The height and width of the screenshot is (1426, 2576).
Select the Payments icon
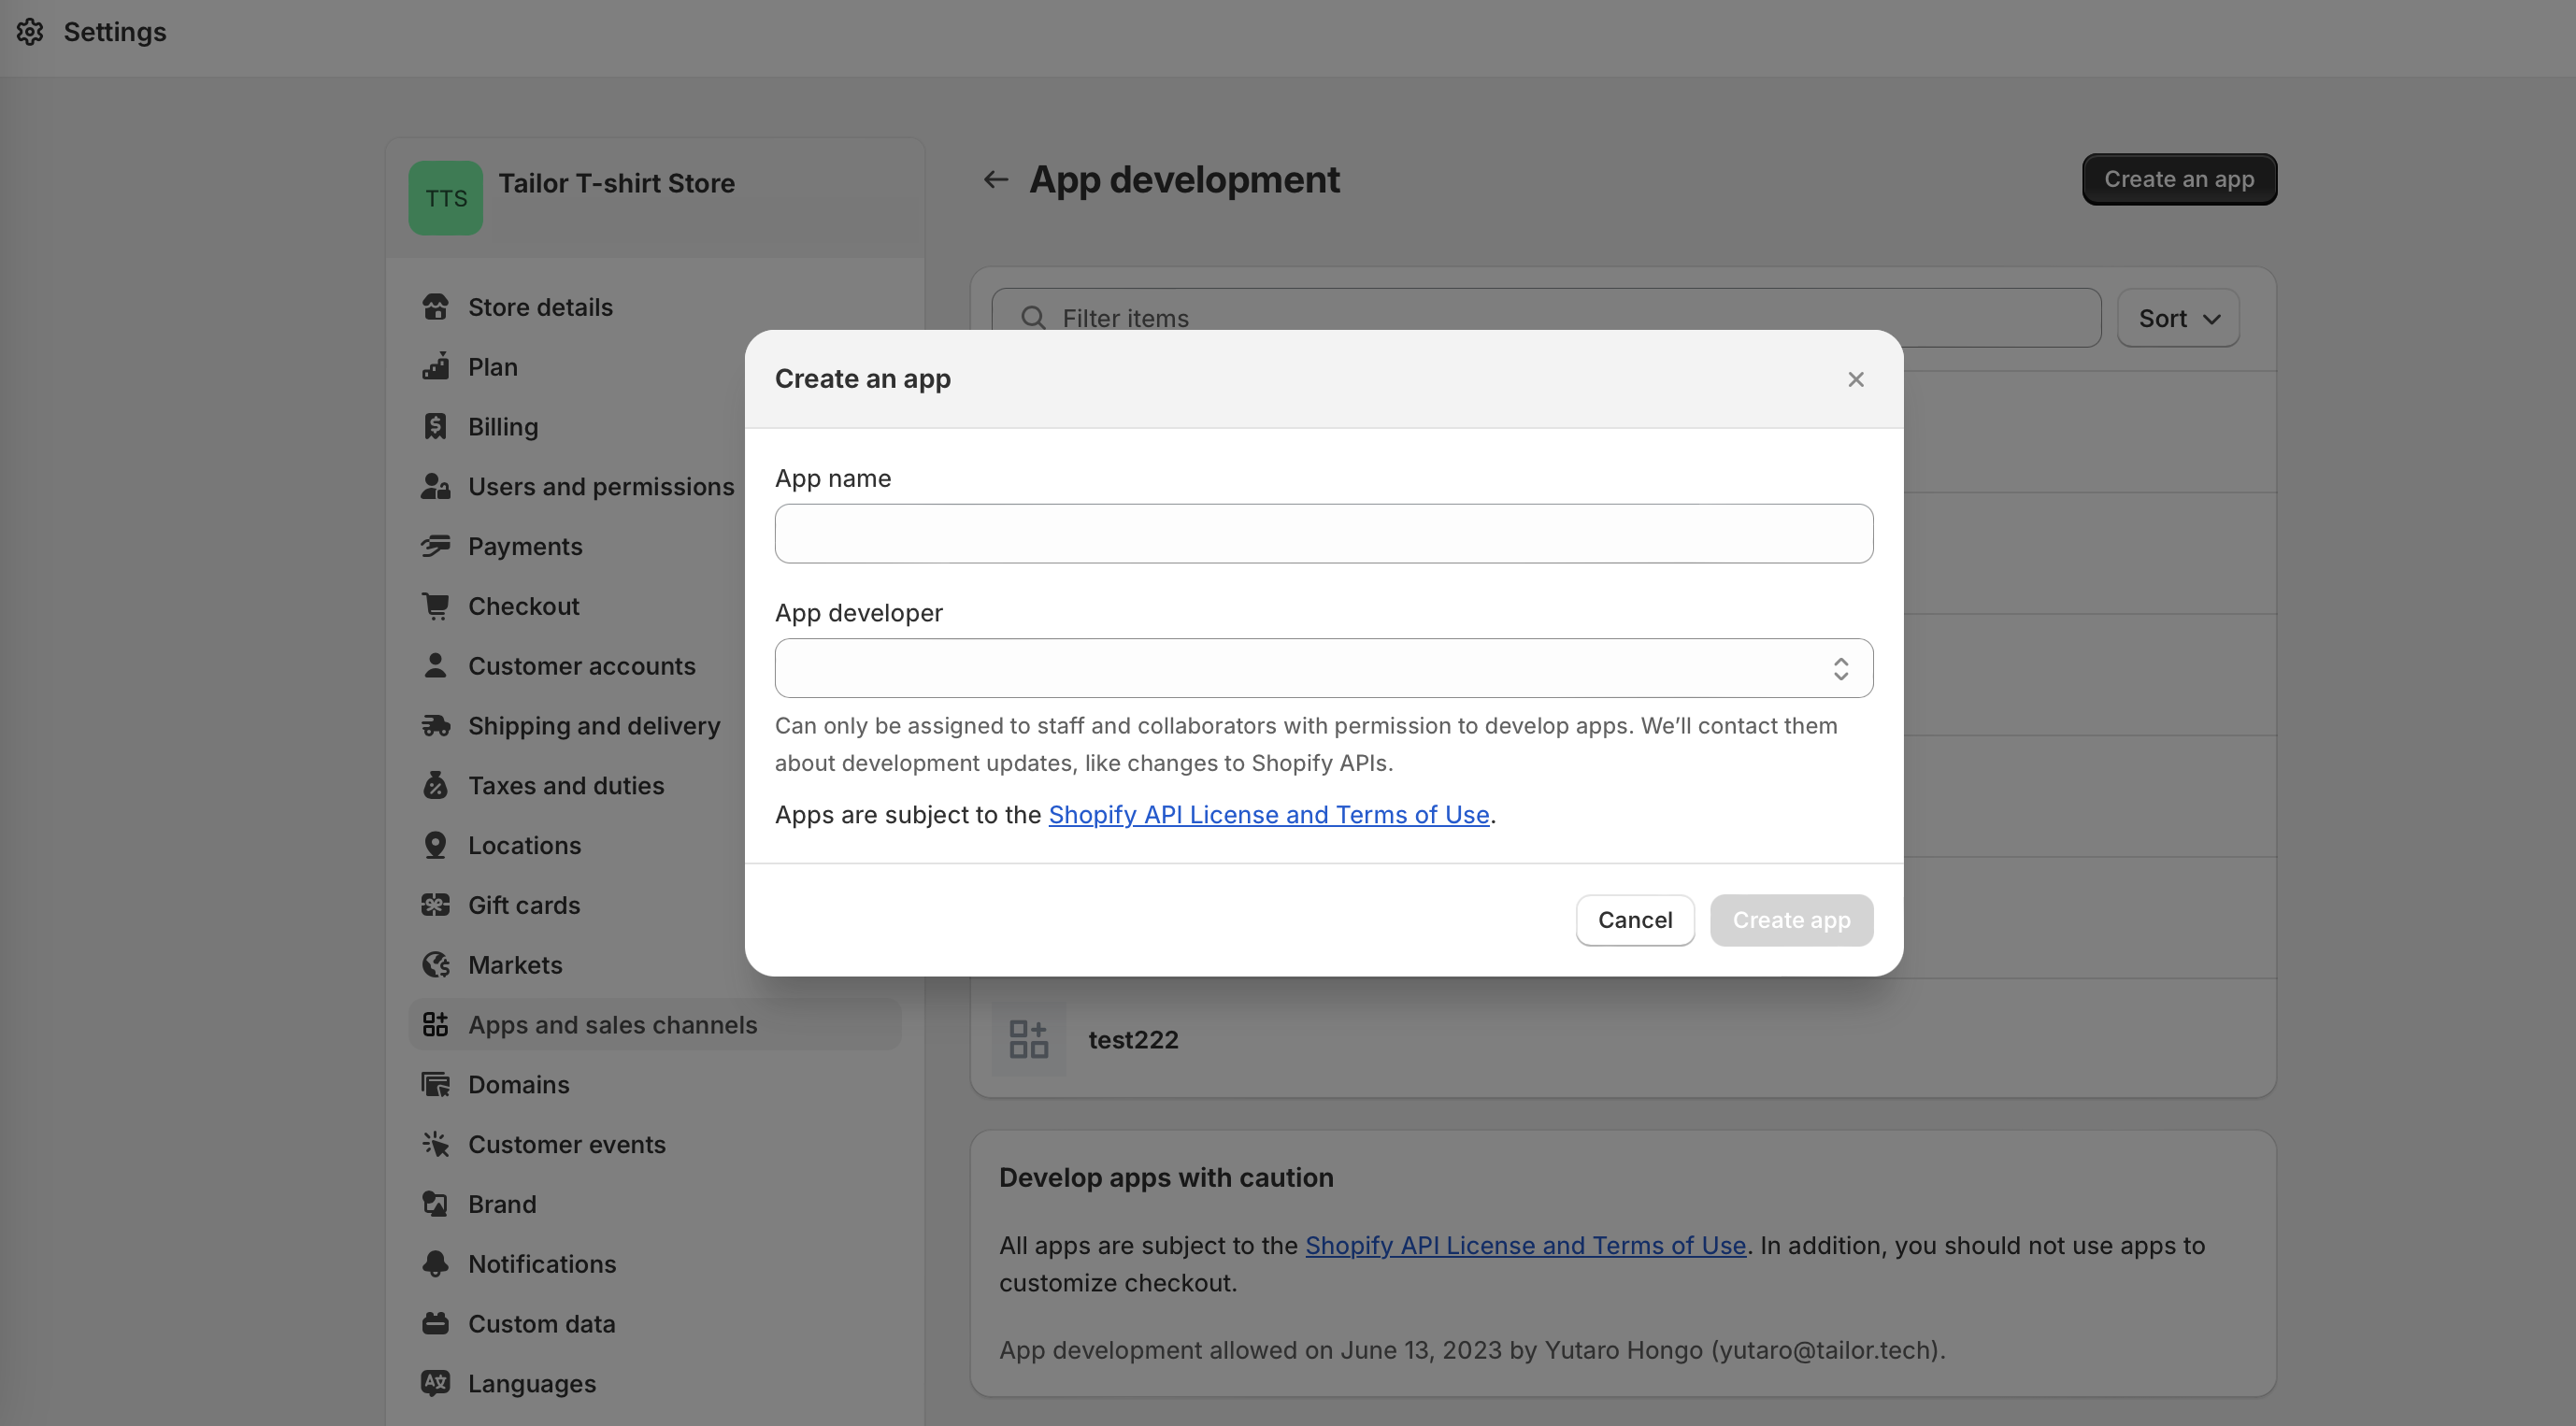[436, 546]
